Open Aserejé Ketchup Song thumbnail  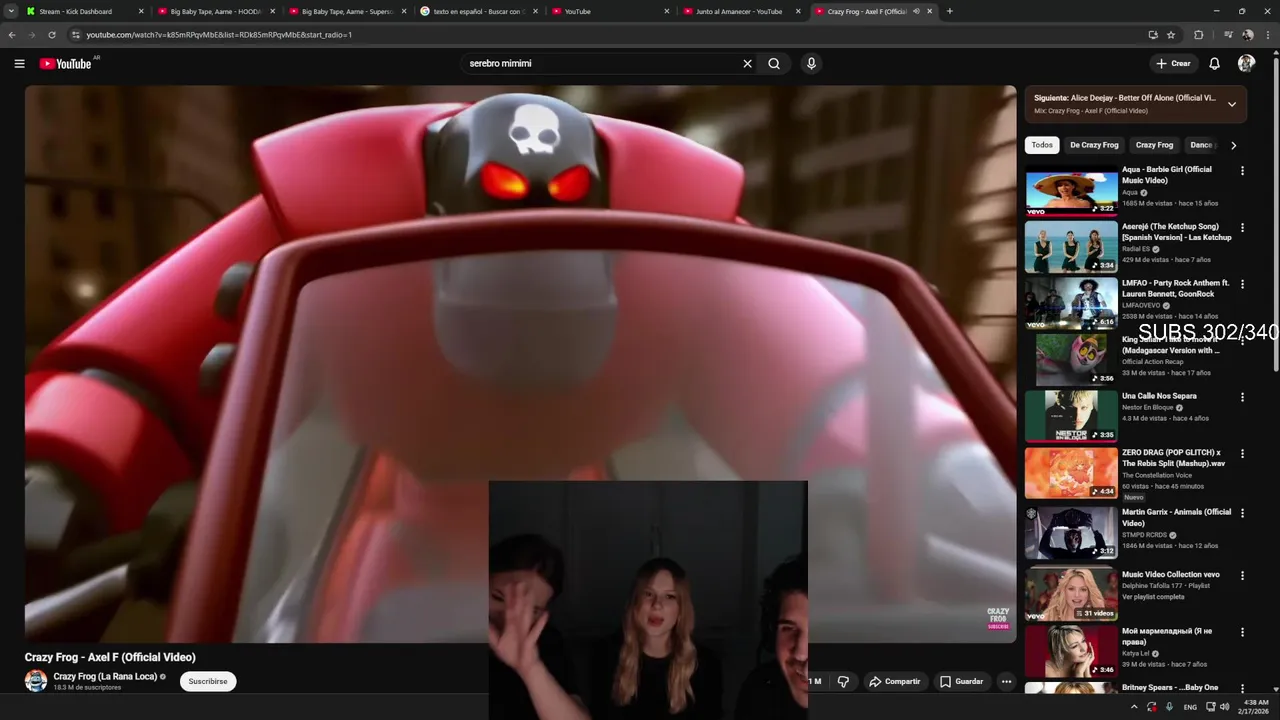pos(1071,247)
